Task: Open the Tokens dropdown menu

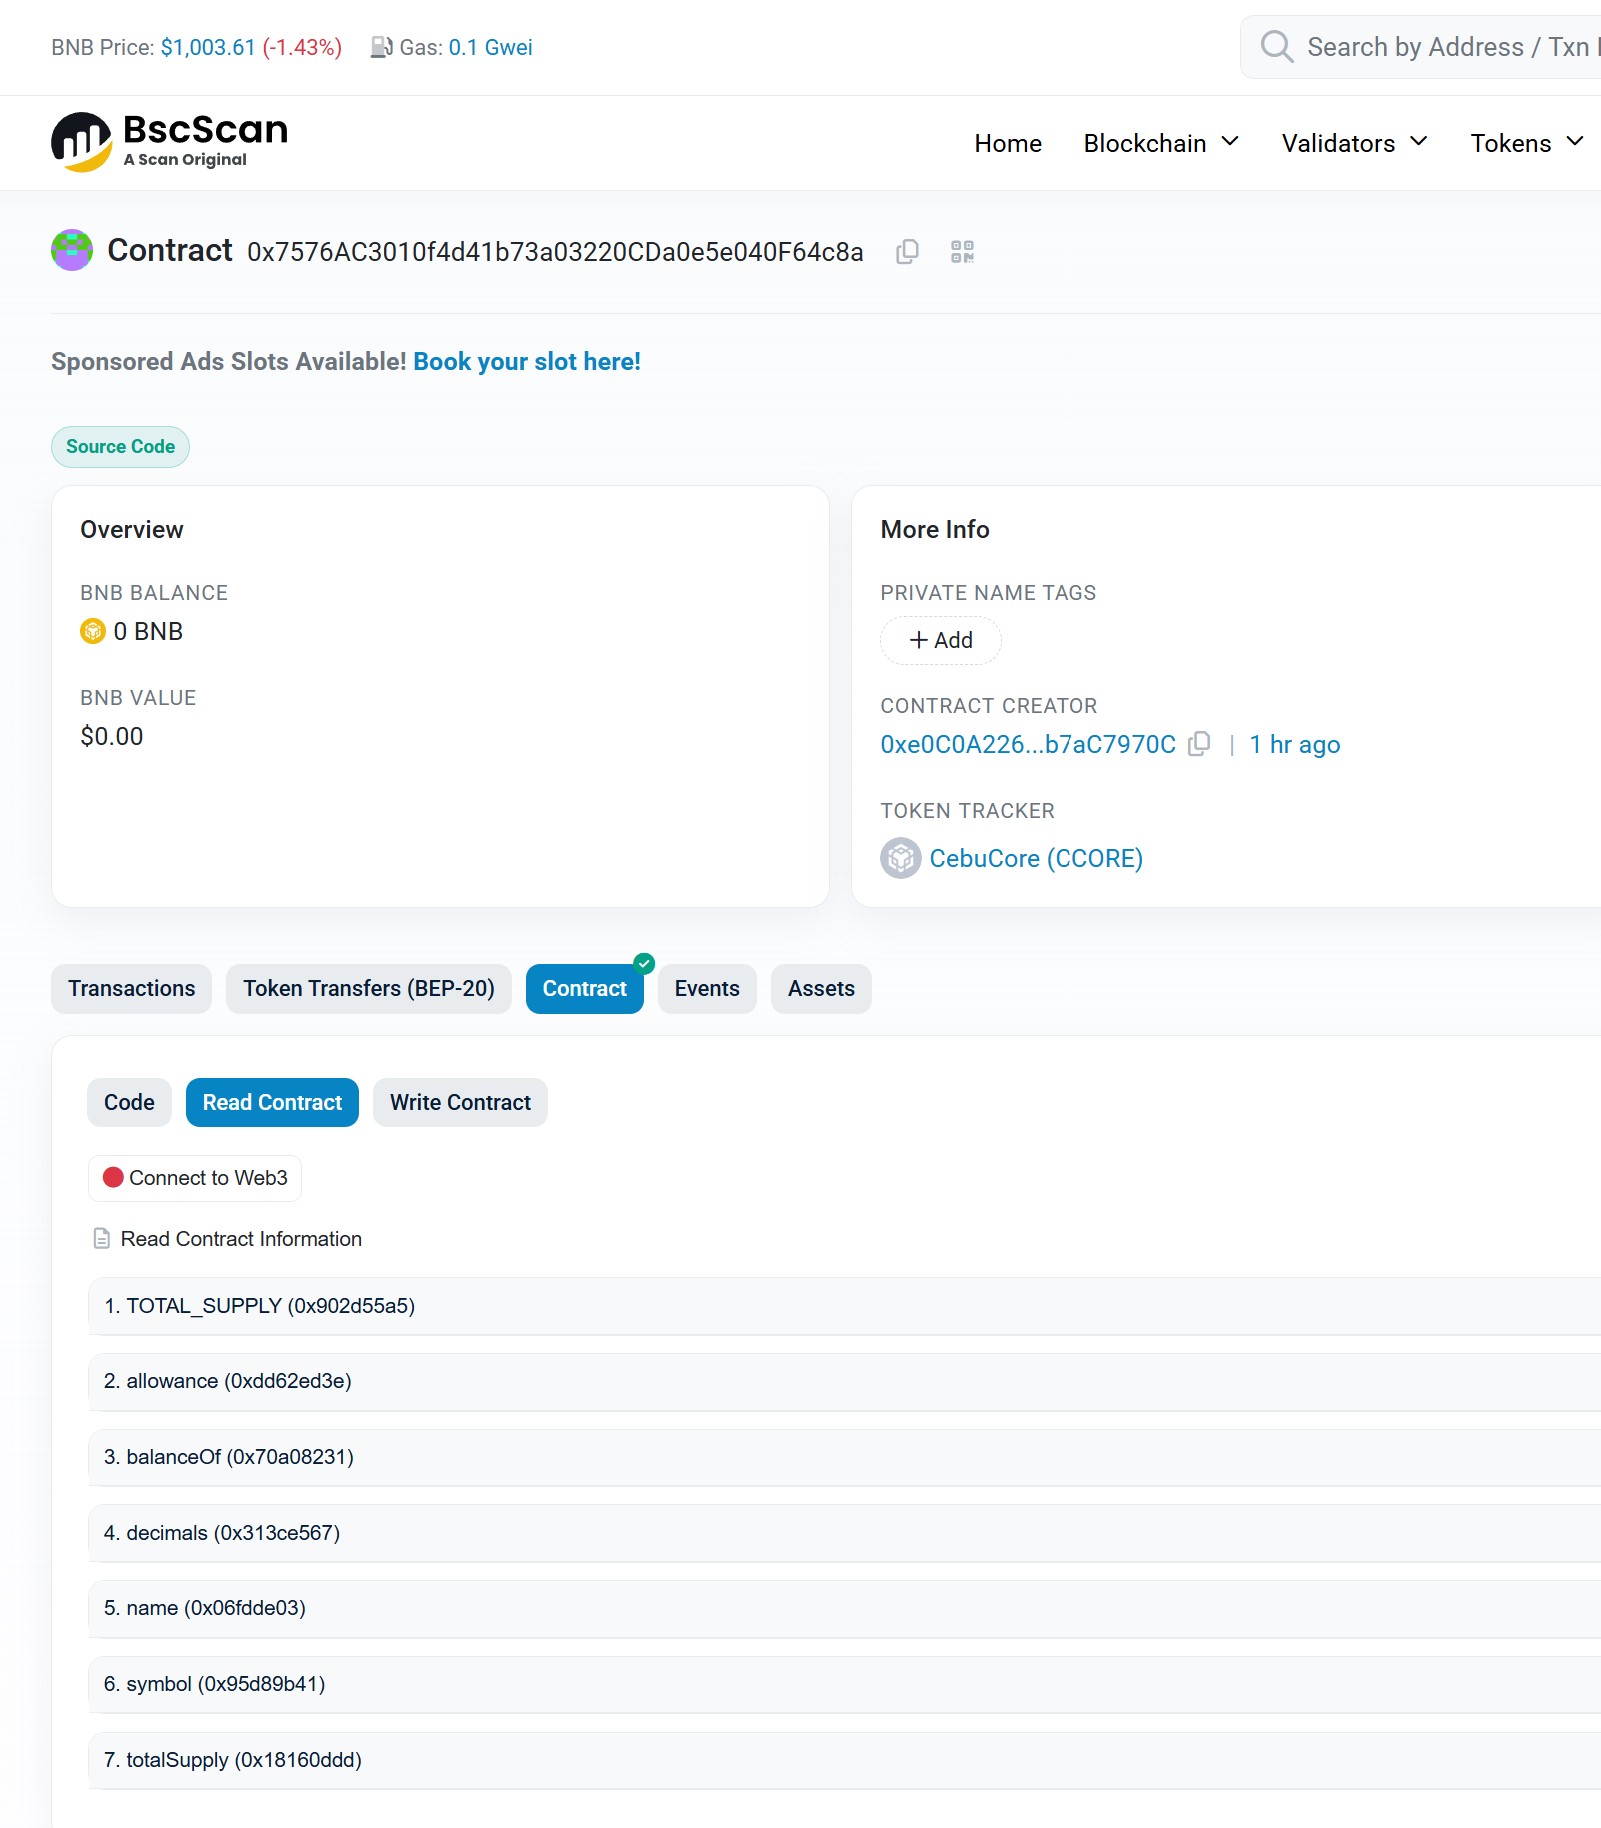Action: coord(1526,143)
